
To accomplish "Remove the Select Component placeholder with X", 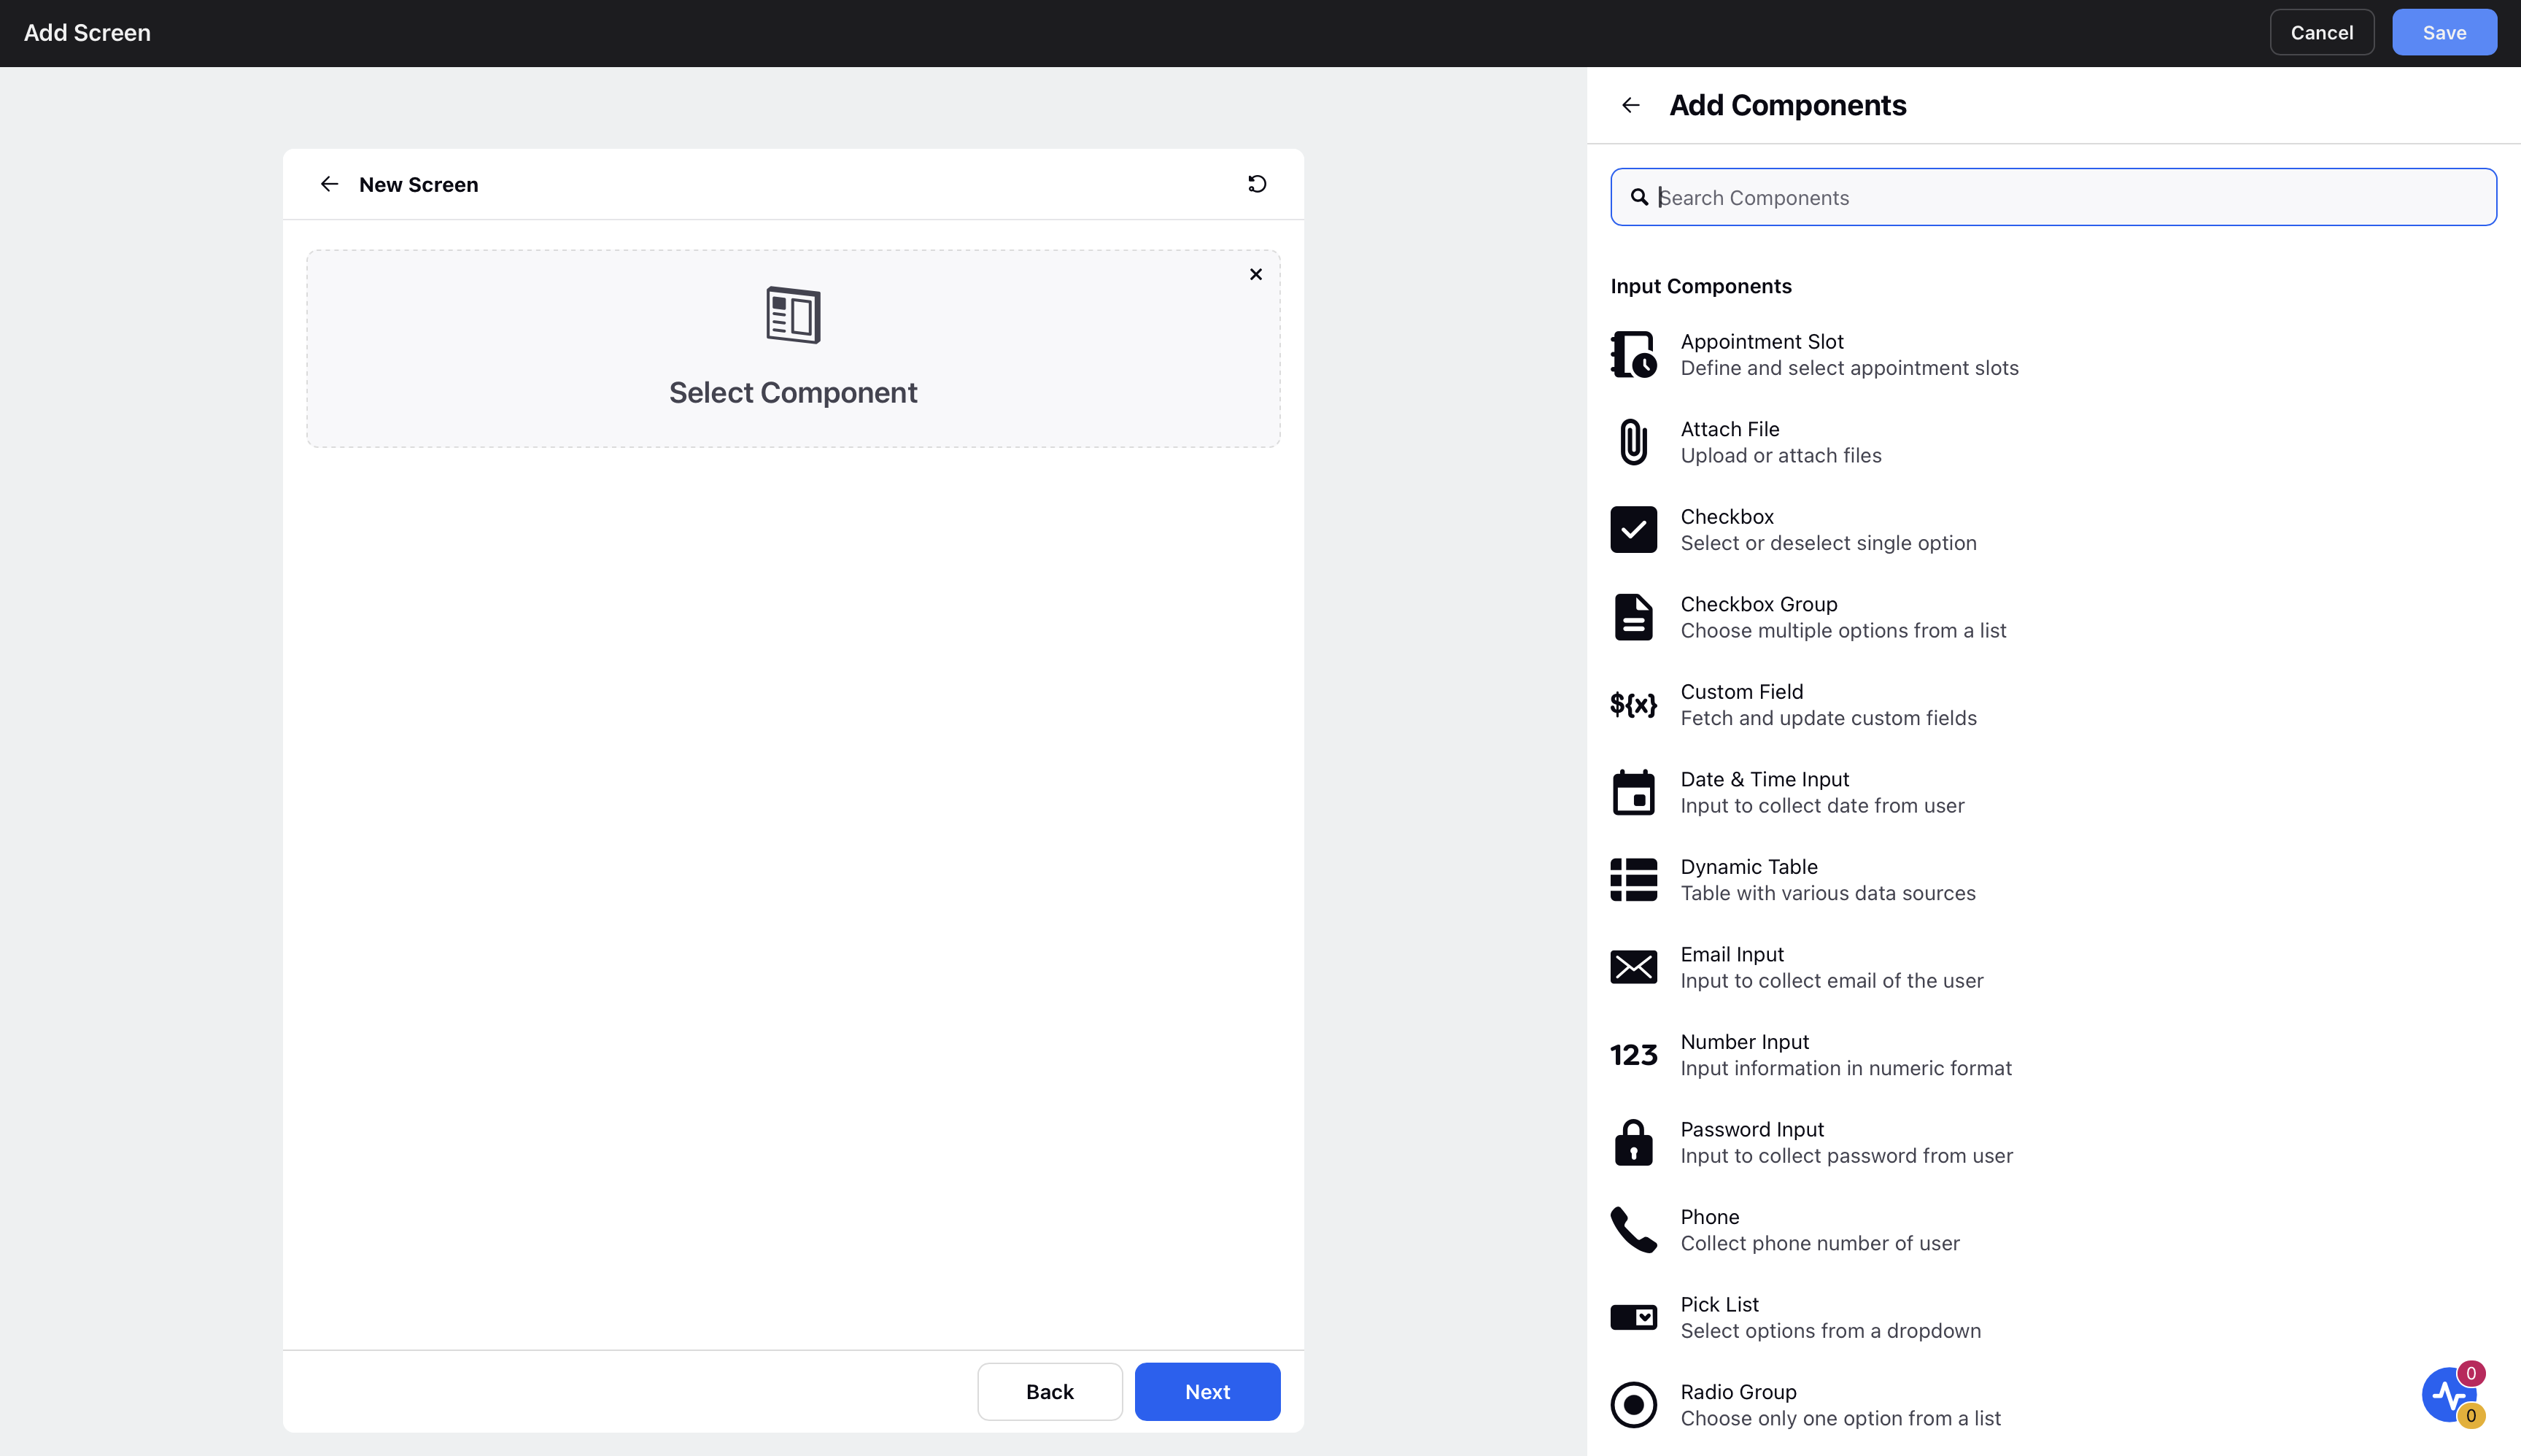I will coord(1256,274).
